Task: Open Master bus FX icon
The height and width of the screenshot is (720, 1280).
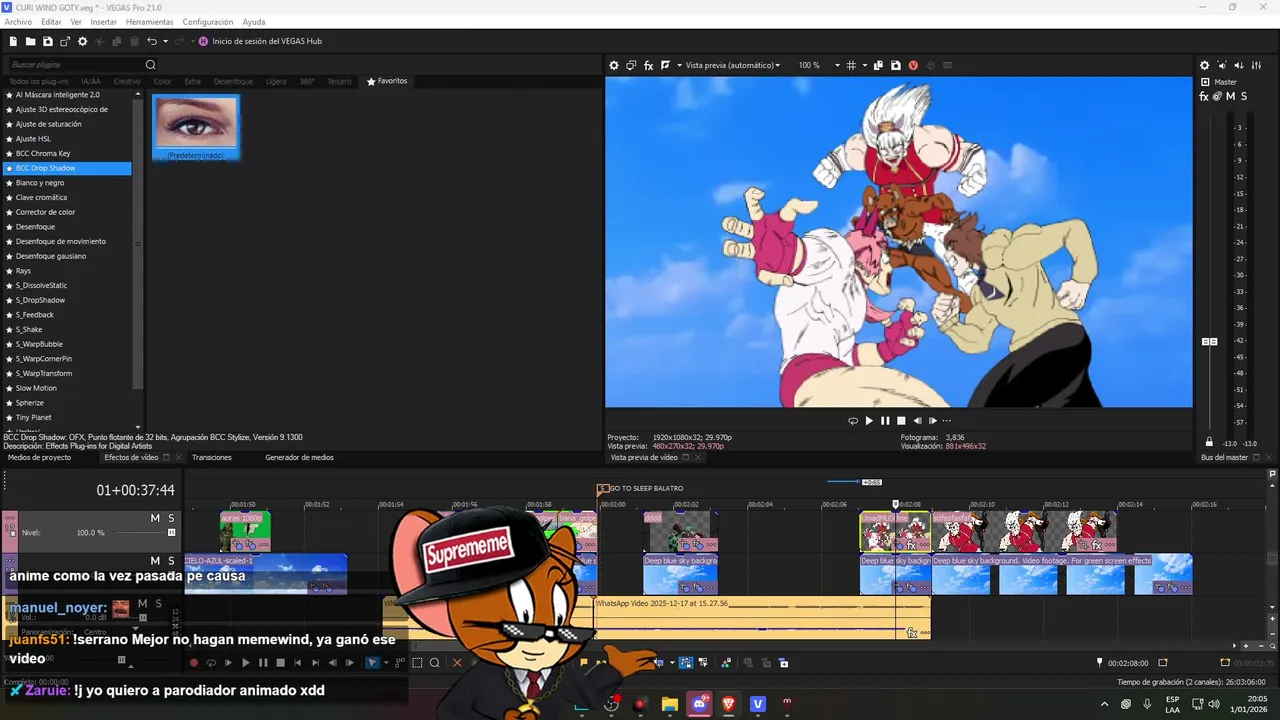Action: [1204, 96]
